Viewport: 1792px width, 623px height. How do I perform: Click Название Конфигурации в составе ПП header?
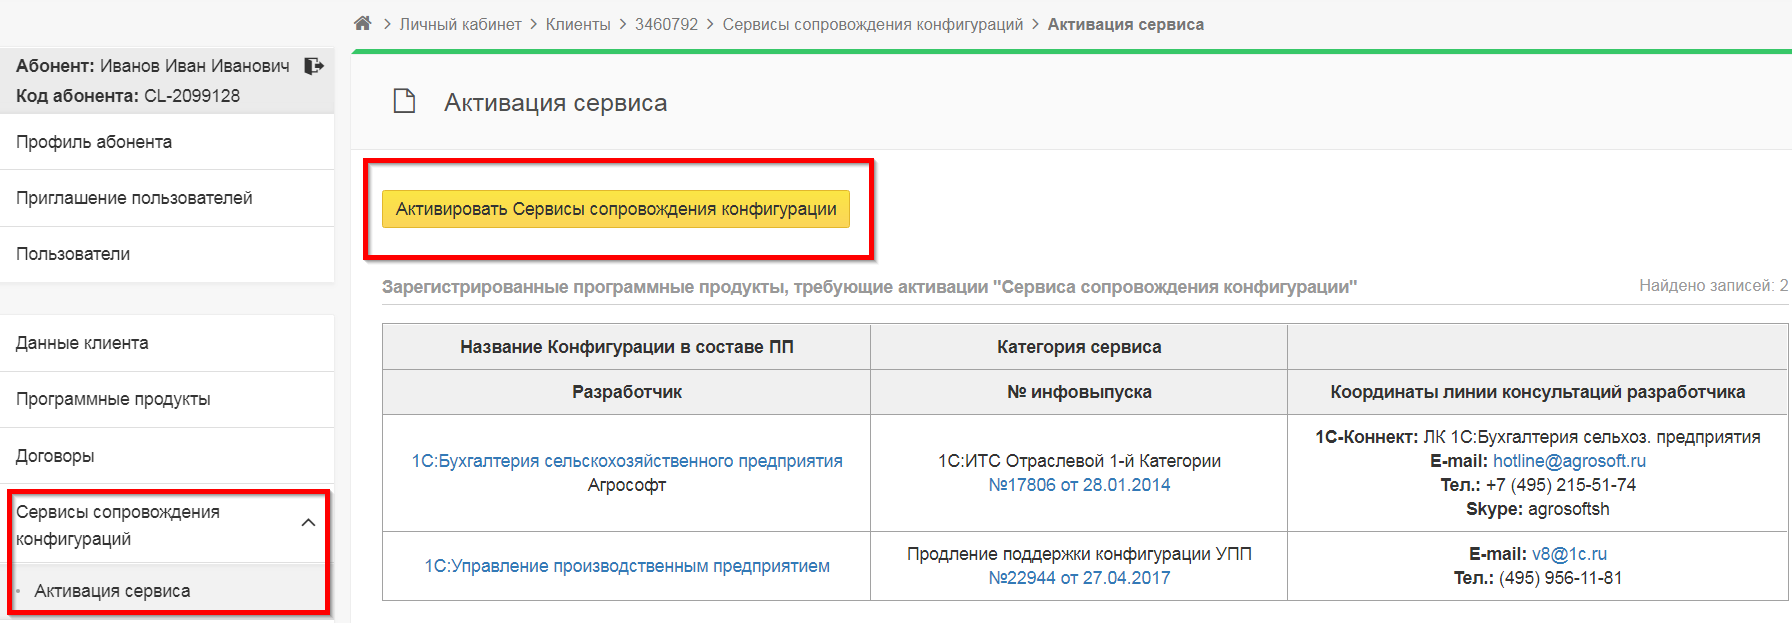pyautogui.click(x=627, y=347)
